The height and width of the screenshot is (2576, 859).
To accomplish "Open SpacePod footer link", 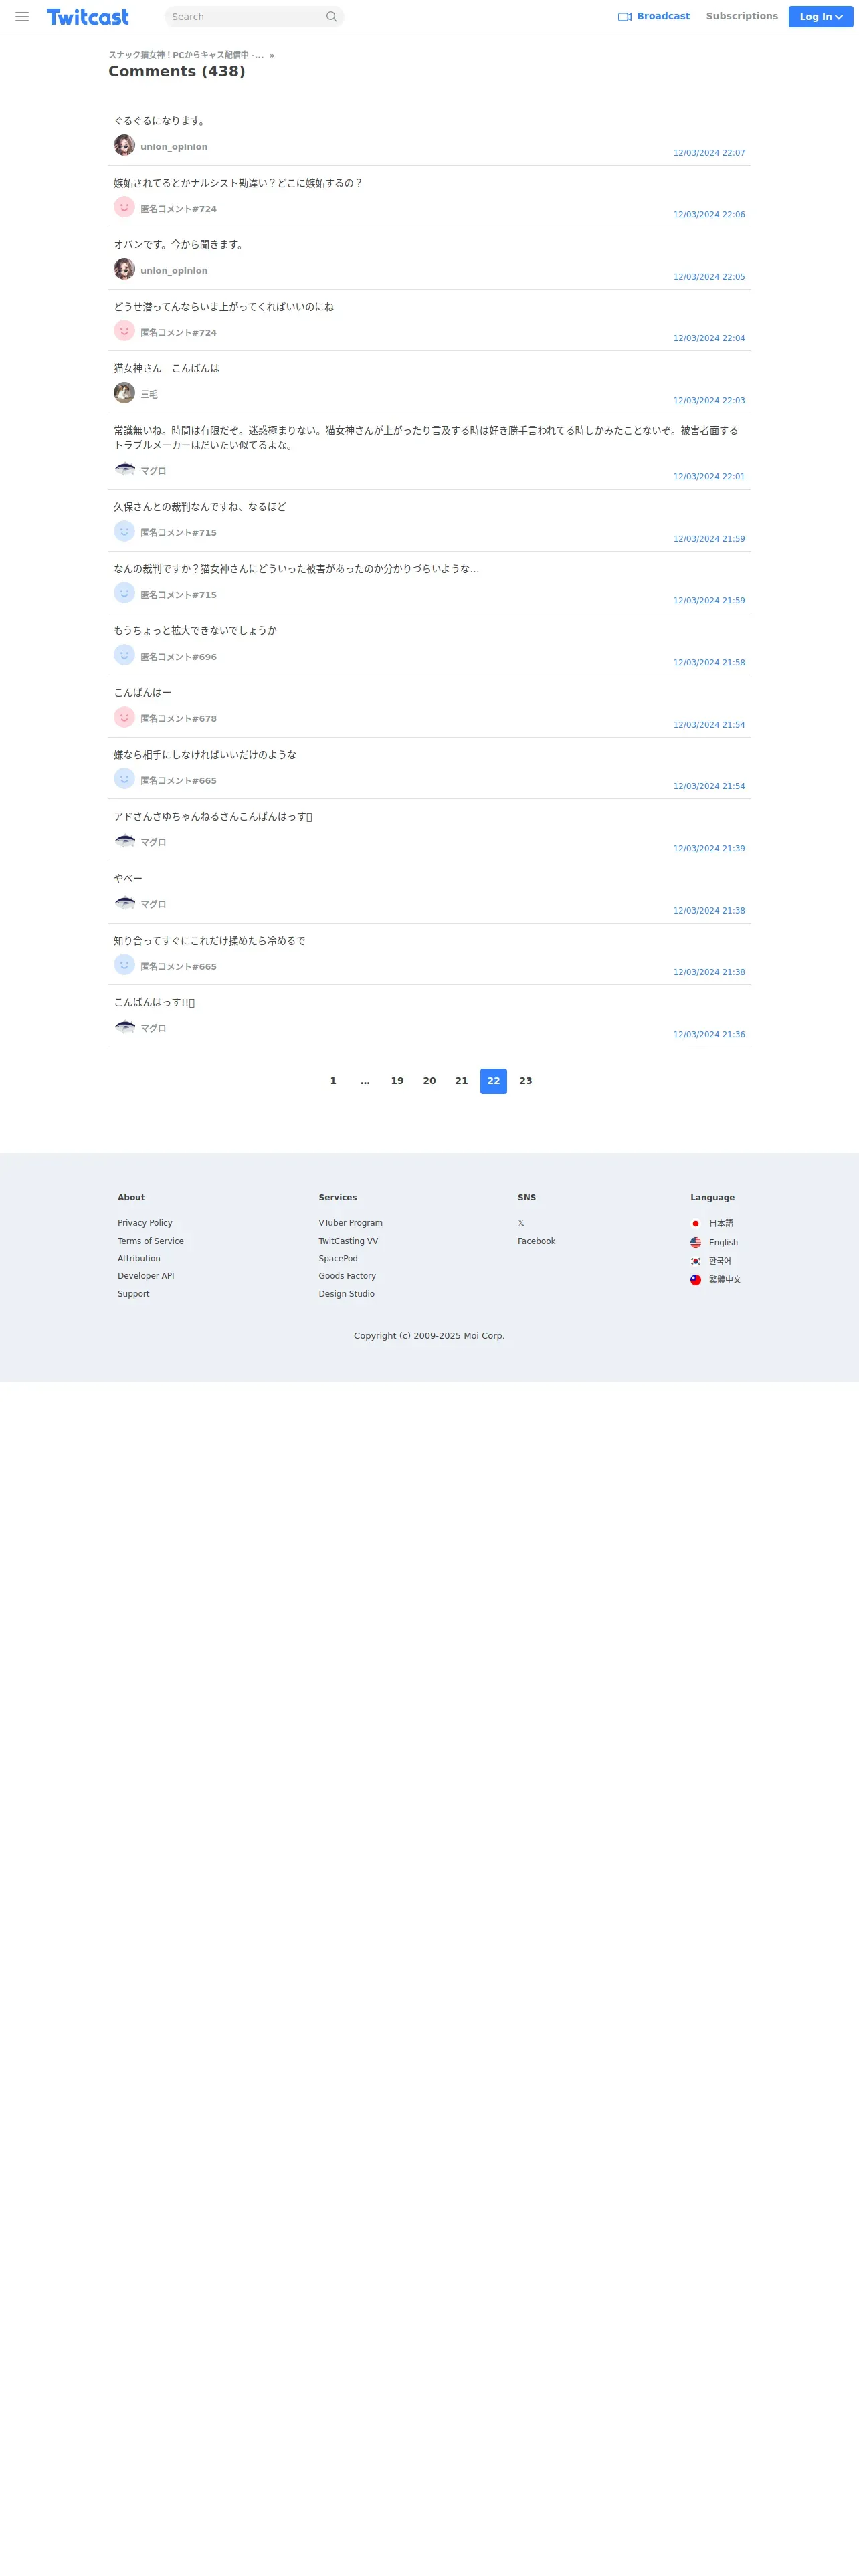I will coord(338,1259).
